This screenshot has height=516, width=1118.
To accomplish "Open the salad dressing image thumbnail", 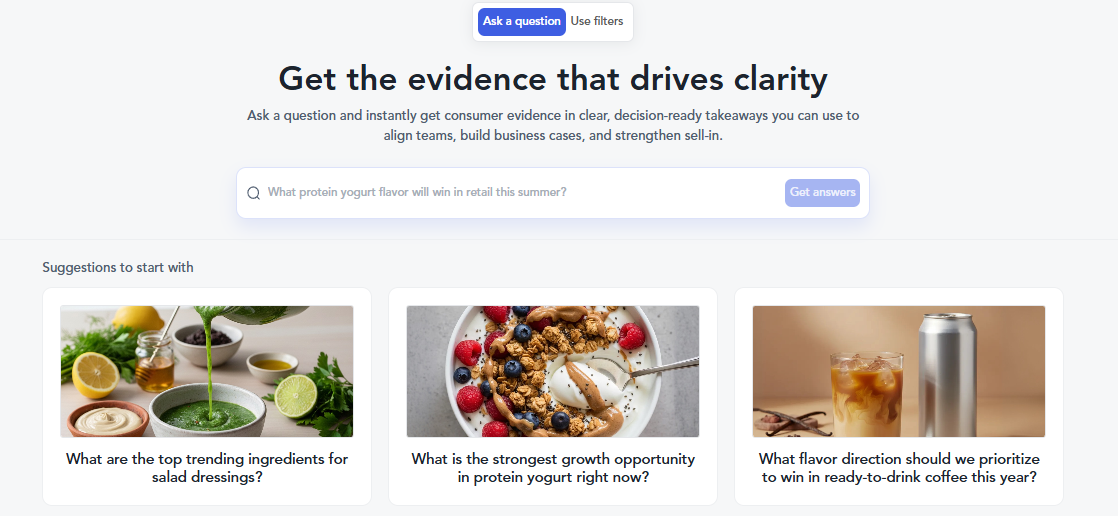I will pyautogui.click(x=207, y=371).
